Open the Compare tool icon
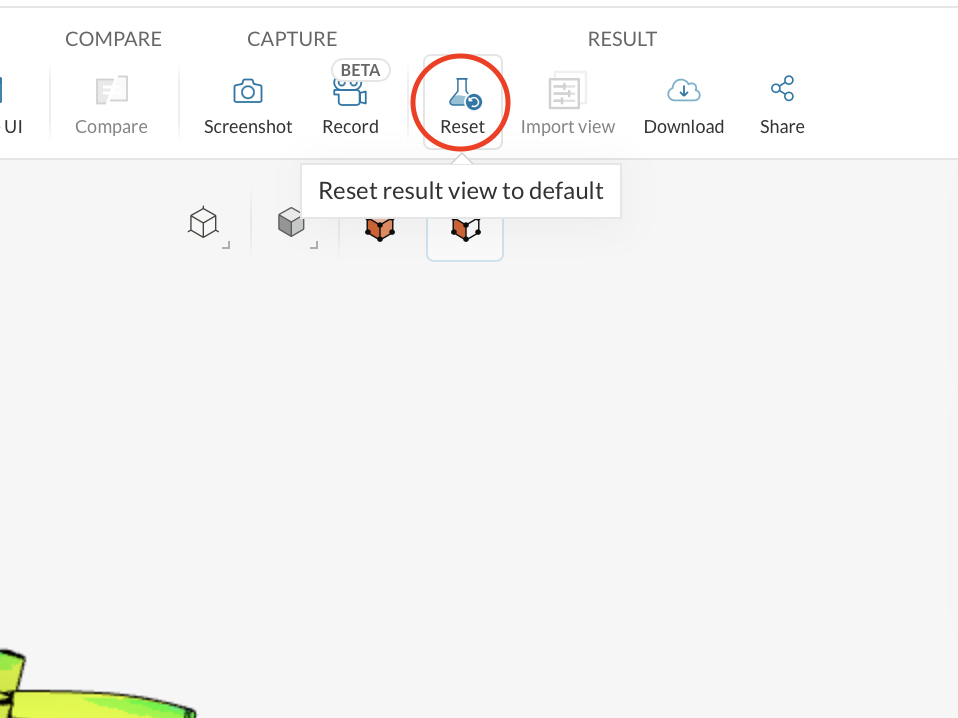 [112, 90]
